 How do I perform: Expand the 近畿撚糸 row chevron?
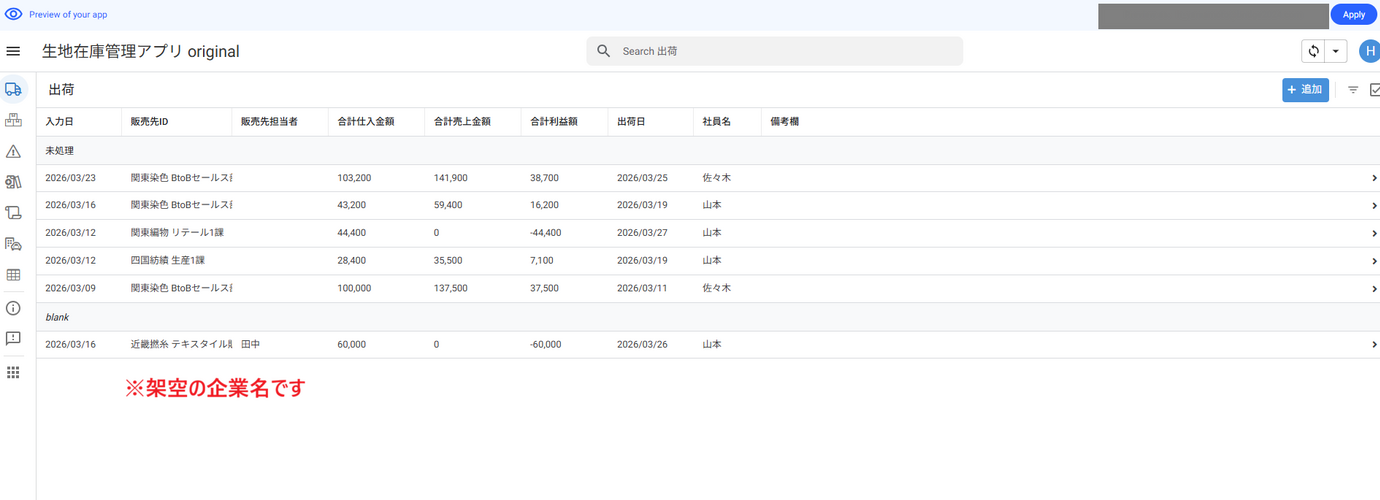point(1374,345)
